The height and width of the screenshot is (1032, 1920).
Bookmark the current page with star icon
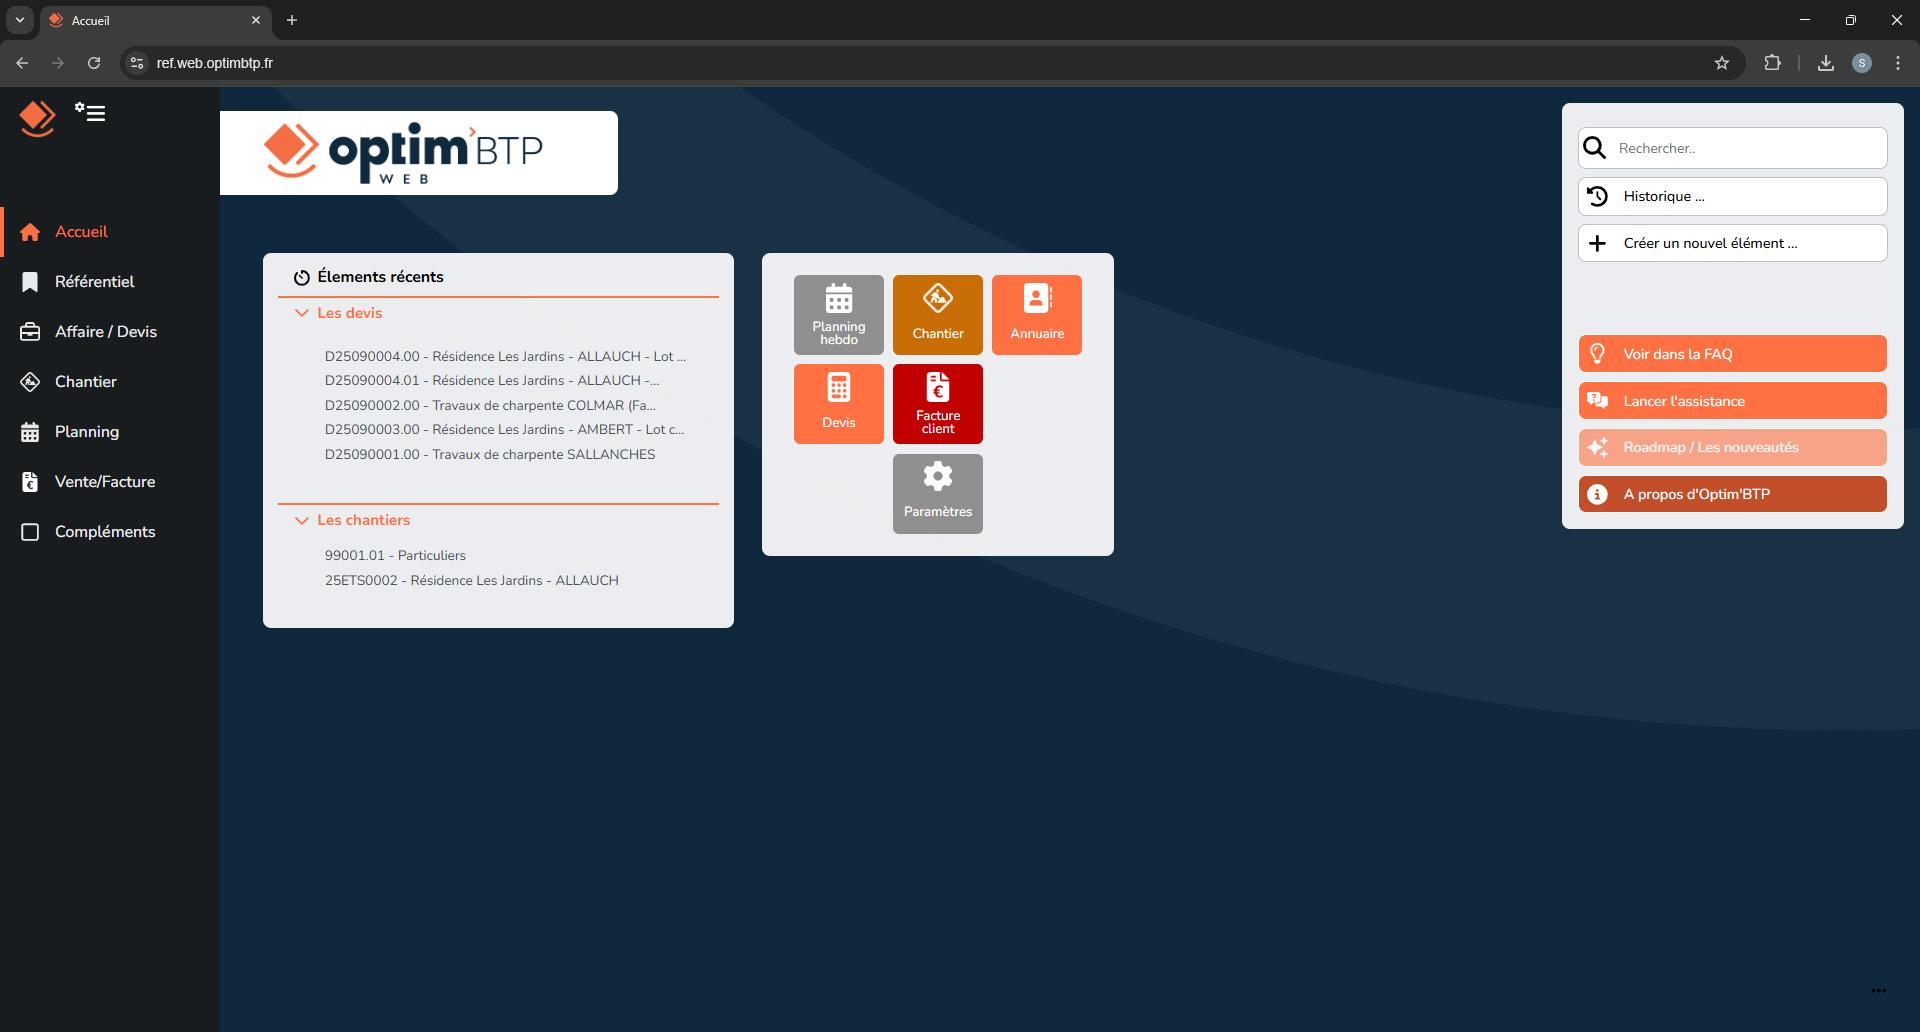[x=1722, y=62]
